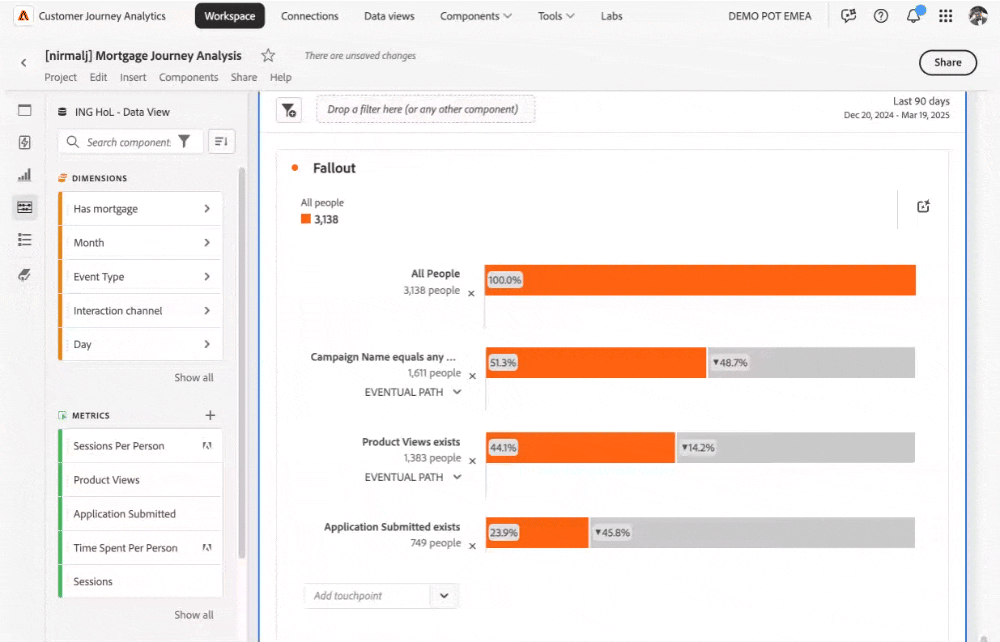Remove the All People touchpoint

click(x=471, y=294)
